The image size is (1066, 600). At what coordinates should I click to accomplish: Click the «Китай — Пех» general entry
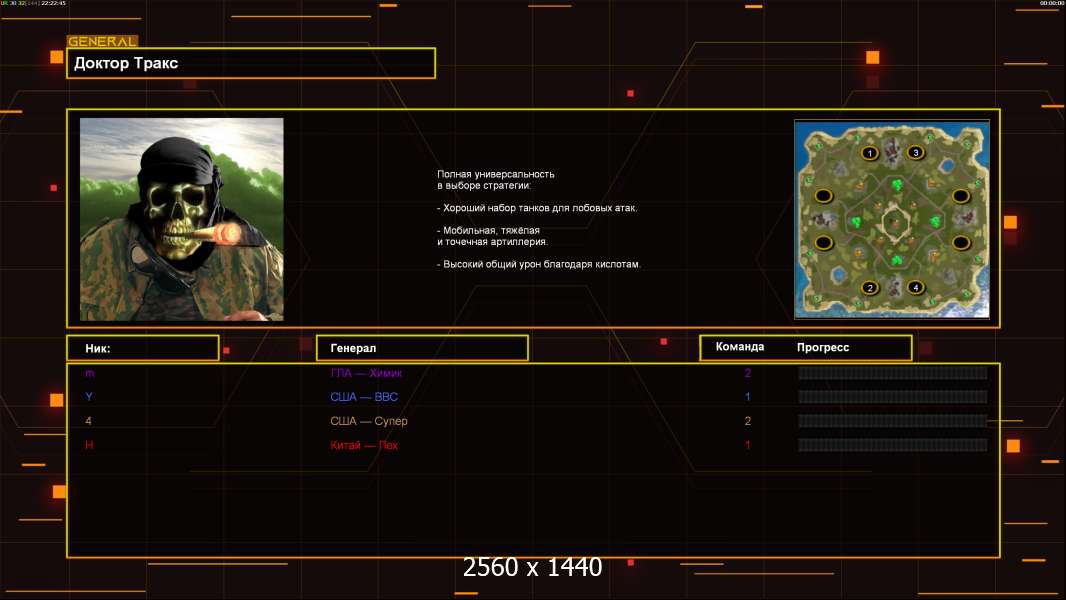tap(364, 445)
